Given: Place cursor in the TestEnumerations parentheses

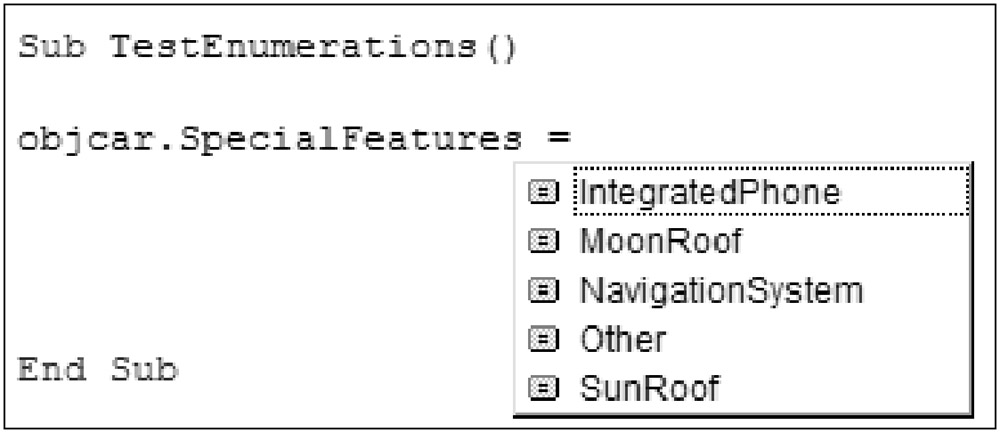Looking at the screenshot, I should click(x=494, y=48).
